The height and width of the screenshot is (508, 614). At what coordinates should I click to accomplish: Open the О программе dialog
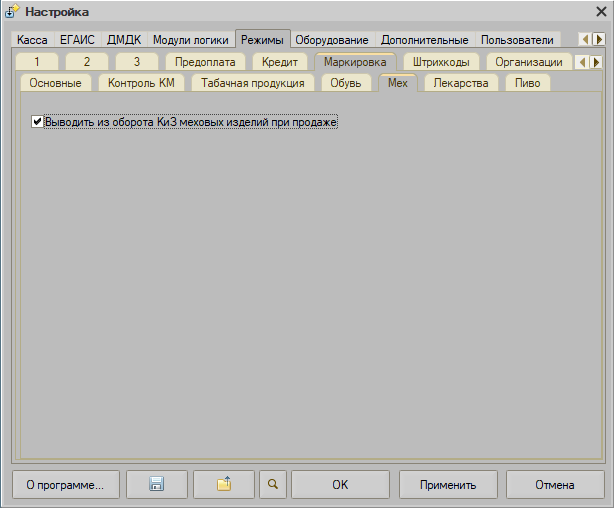pyautogui.click(x=65, y=484)
